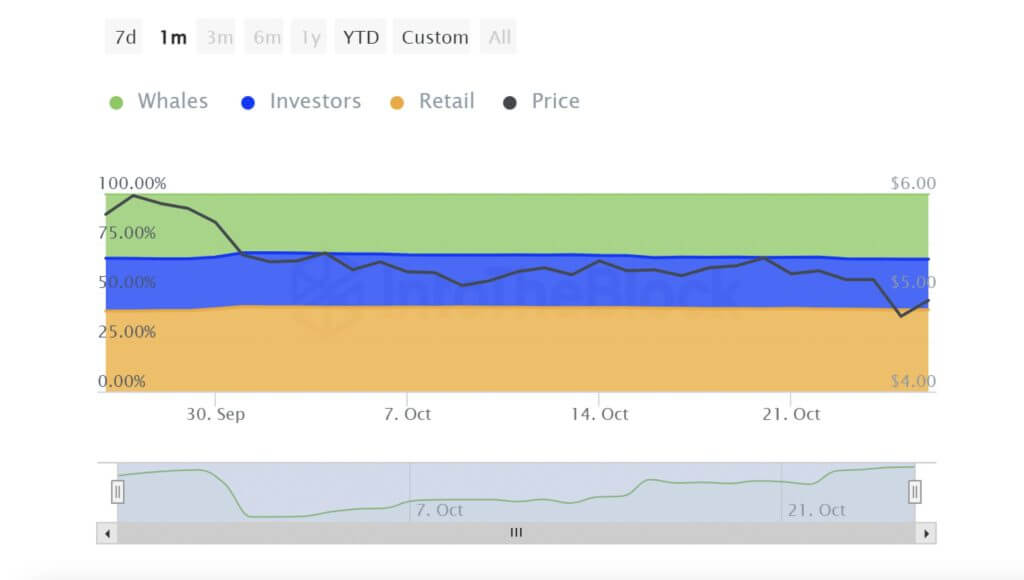Click the 14. Oct axis label
The image size is (1024, 580).
pos(599,414)
